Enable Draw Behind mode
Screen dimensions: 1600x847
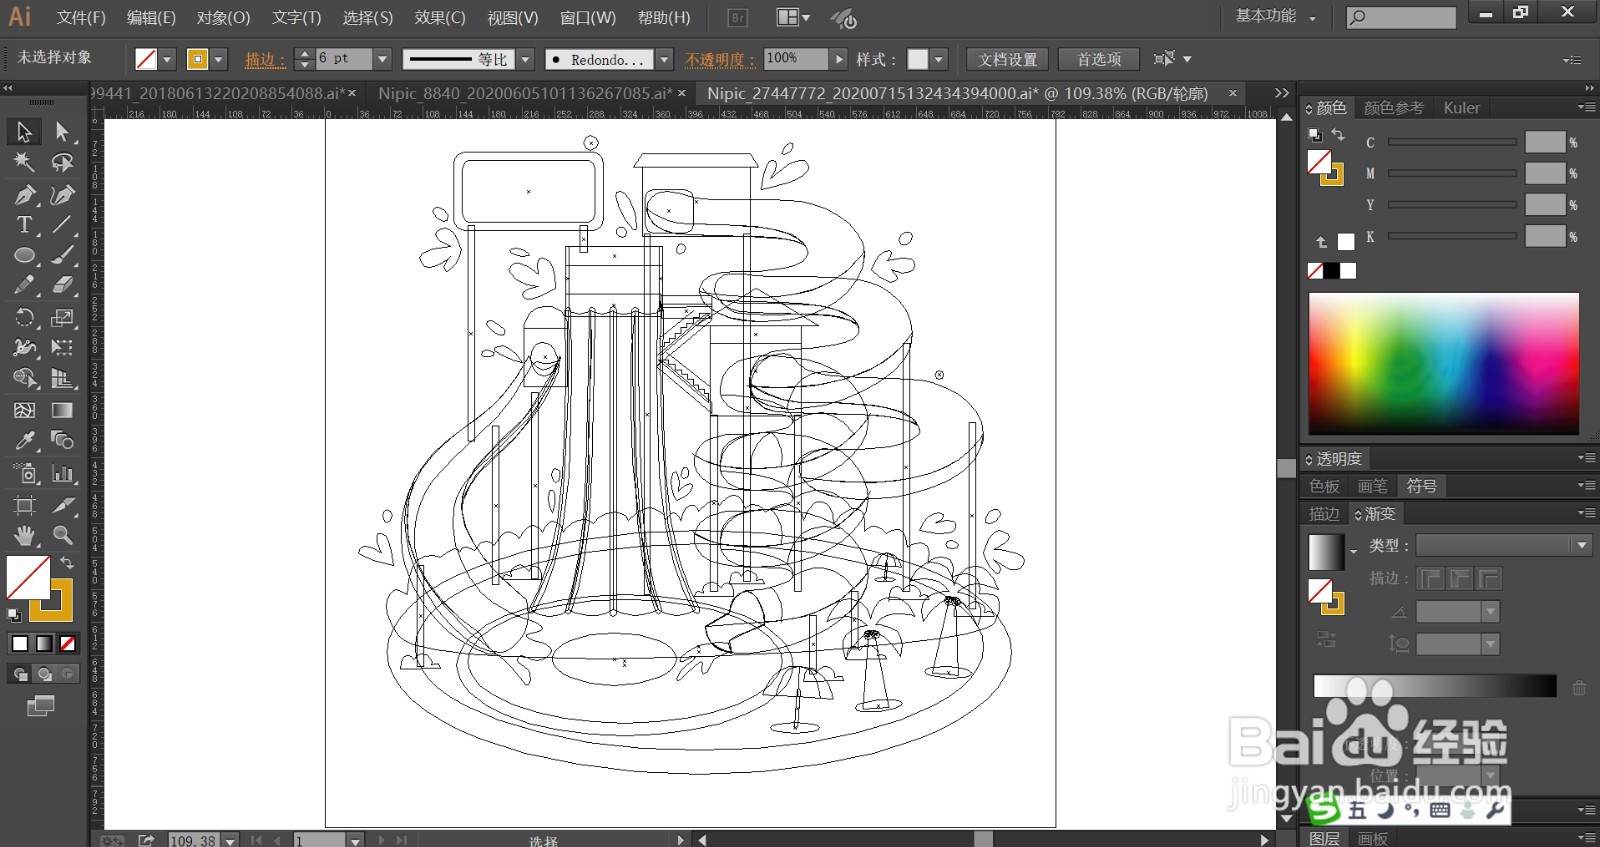coord(44,674)
